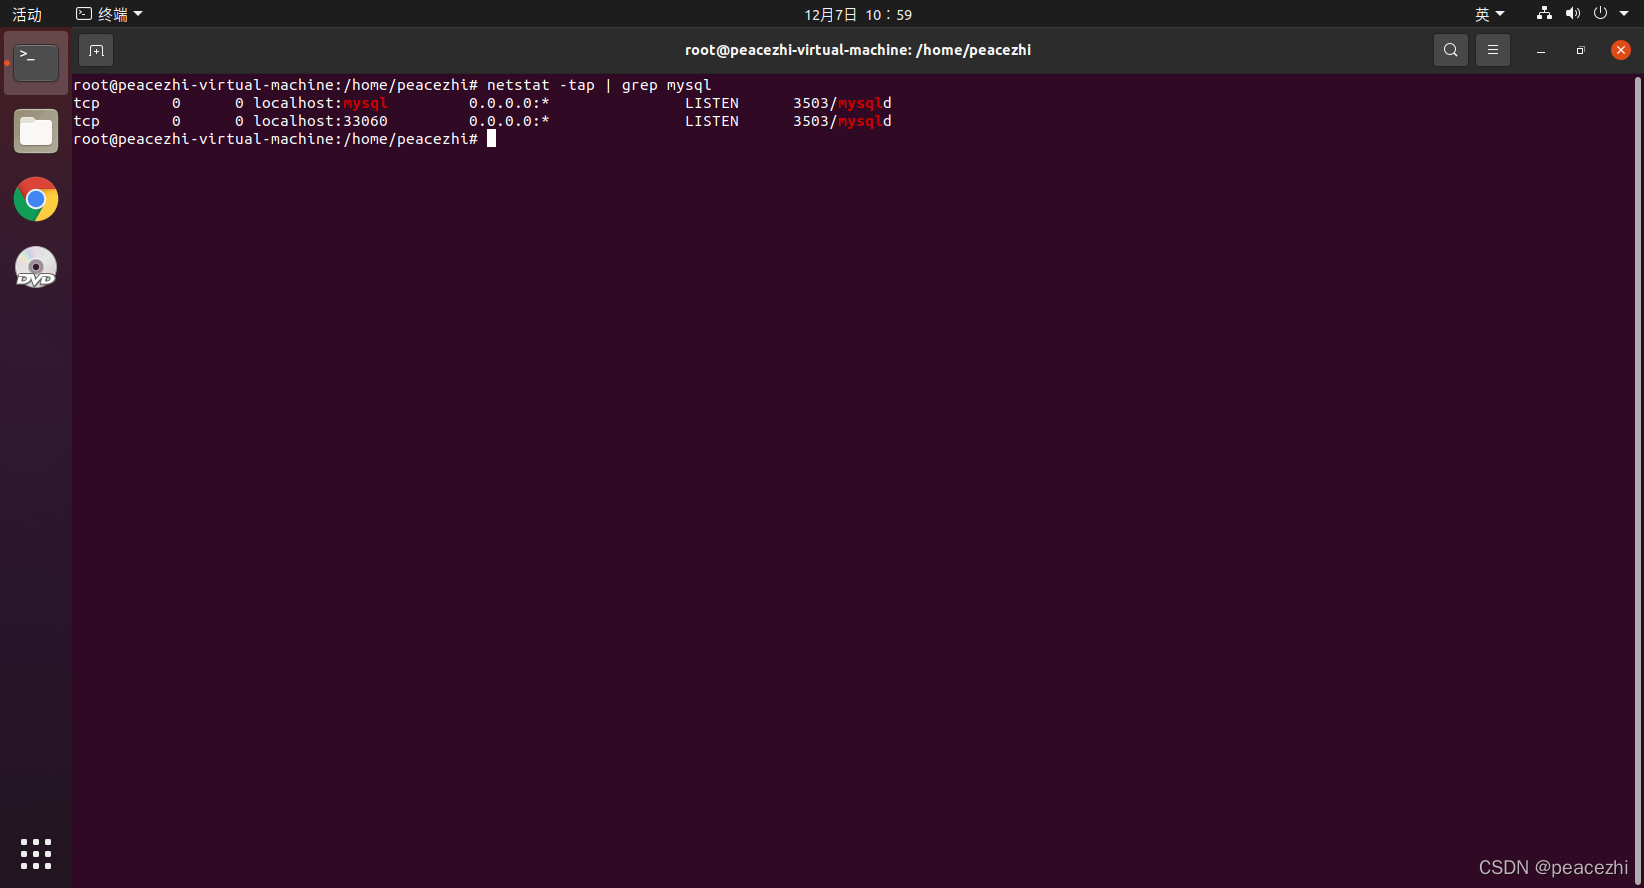Open the clock and calendar showing 12月7日 10:59

[858, 14]
